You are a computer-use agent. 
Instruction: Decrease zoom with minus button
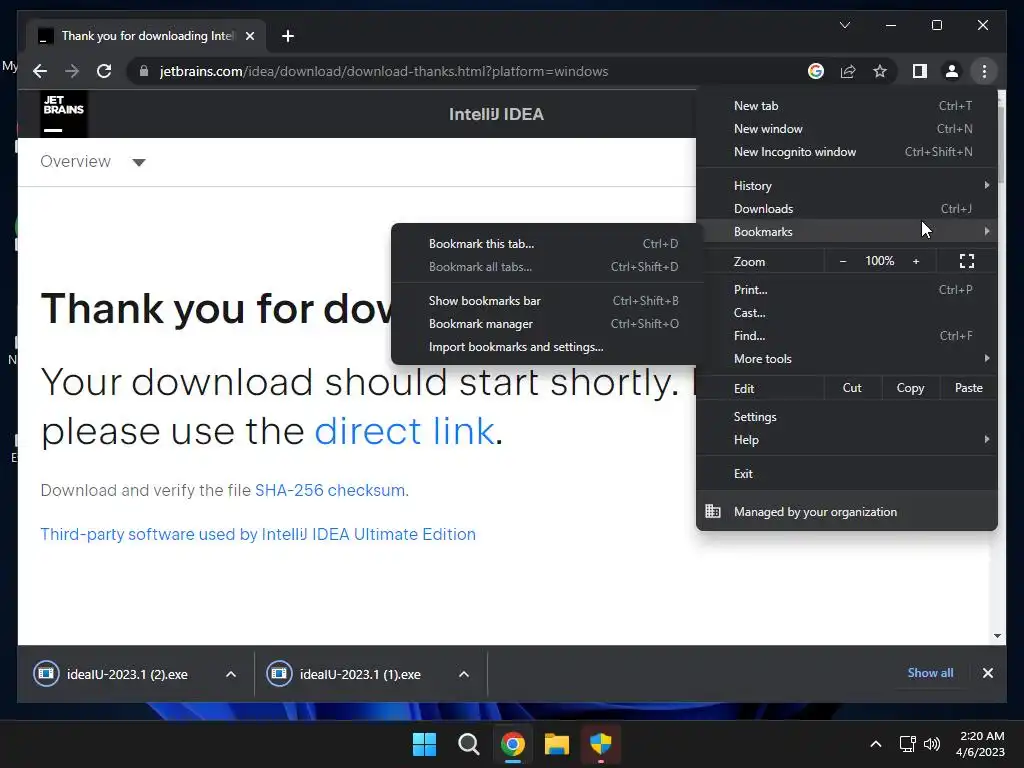(842, 261)
